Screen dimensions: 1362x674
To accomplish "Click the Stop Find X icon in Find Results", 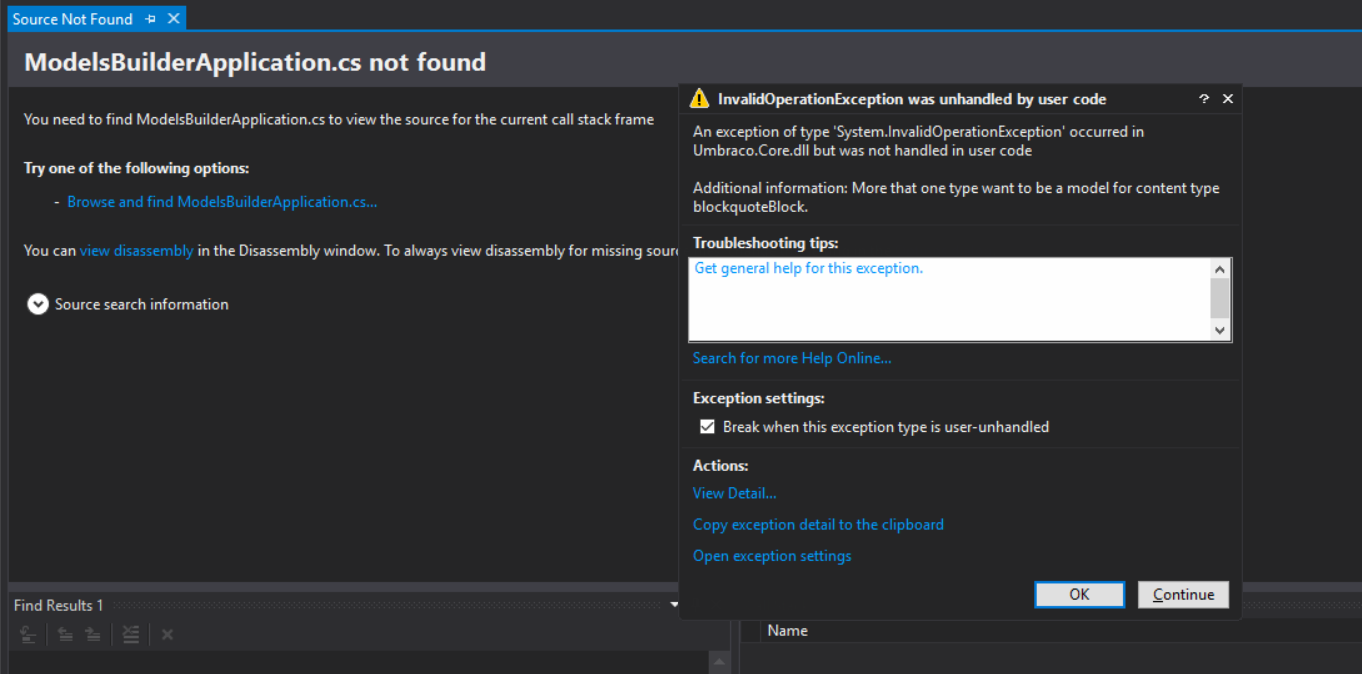I will [167, 635].
